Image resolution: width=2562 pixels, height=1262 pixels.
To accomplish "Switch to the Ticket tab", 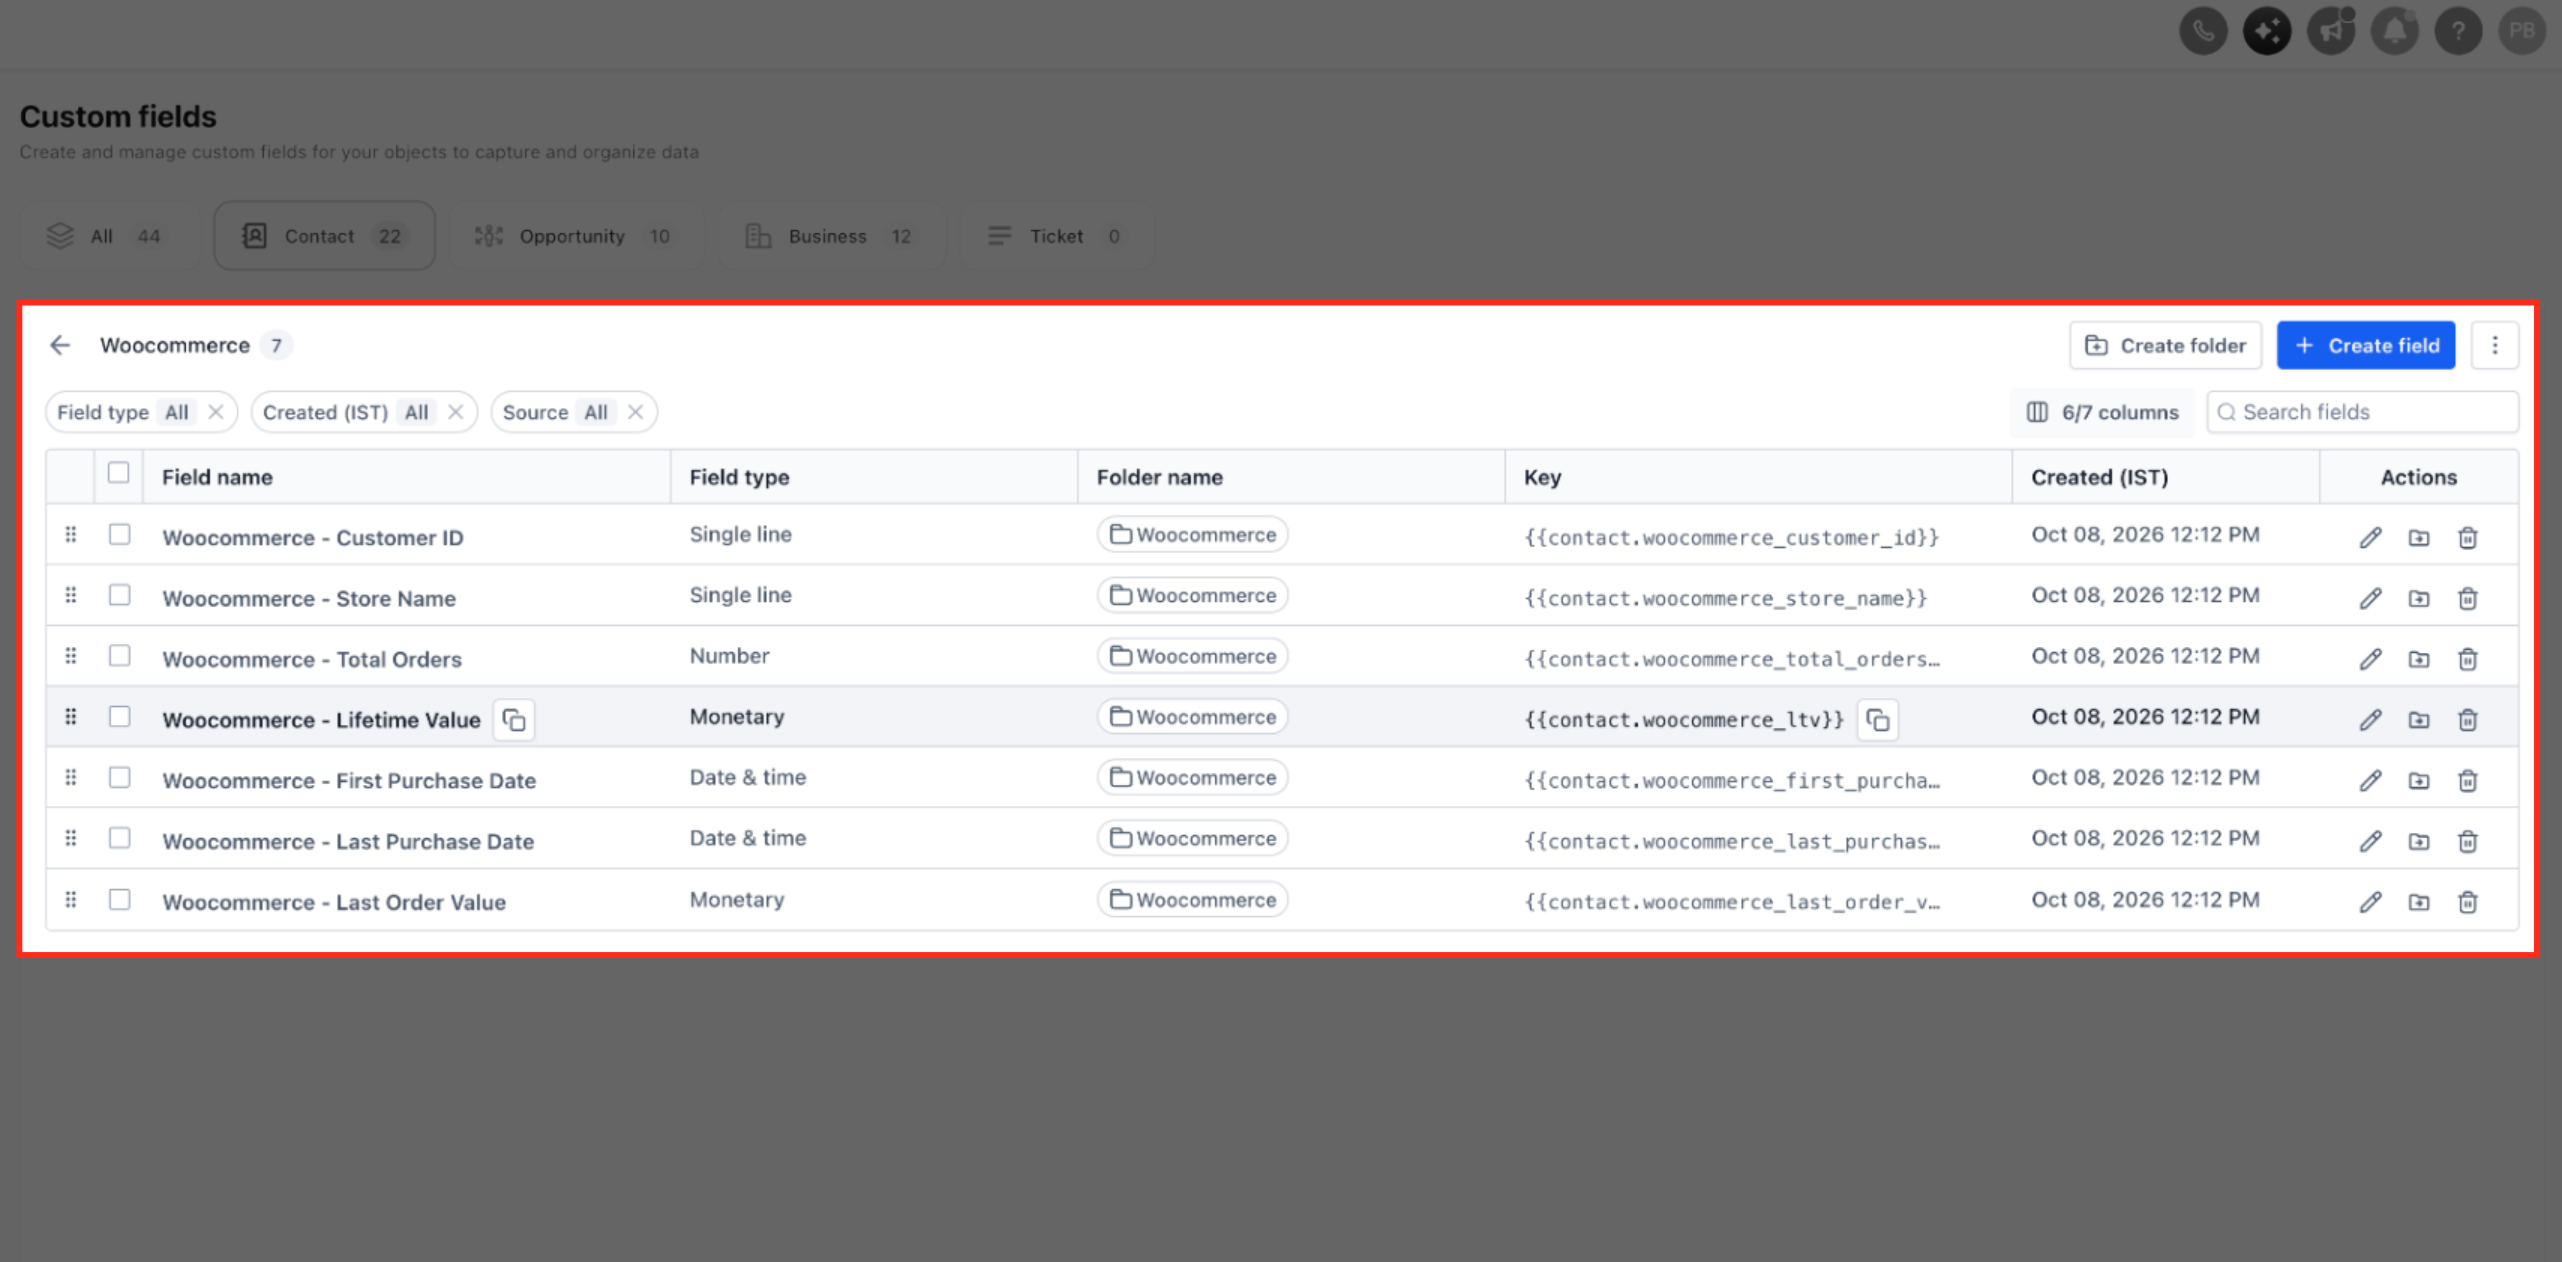I will 1056,236.
